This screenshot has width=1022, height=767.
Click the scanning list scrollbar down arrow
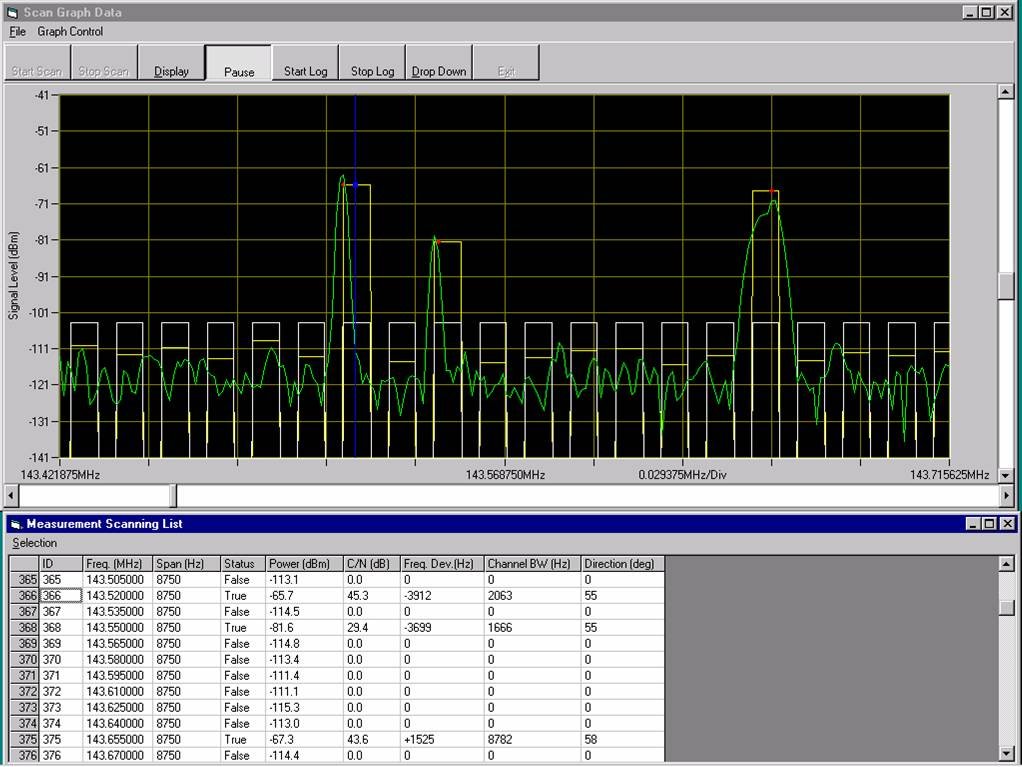pyautogui.click(x=1006, y=753)
